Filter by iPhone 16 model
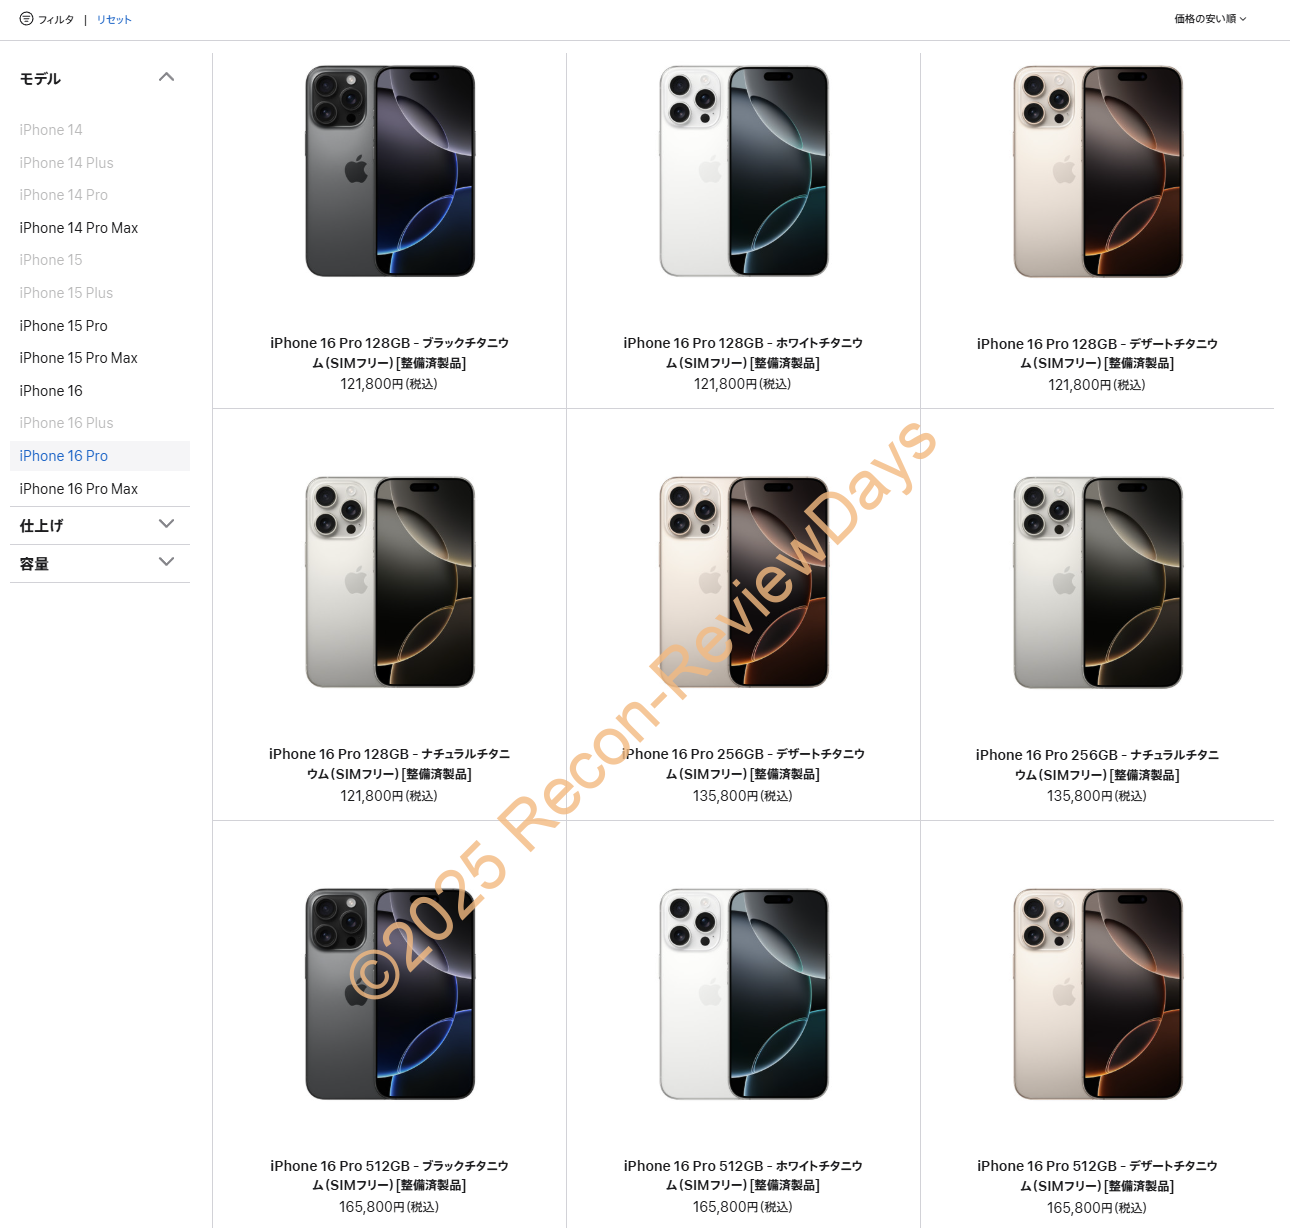 [51, 391]
